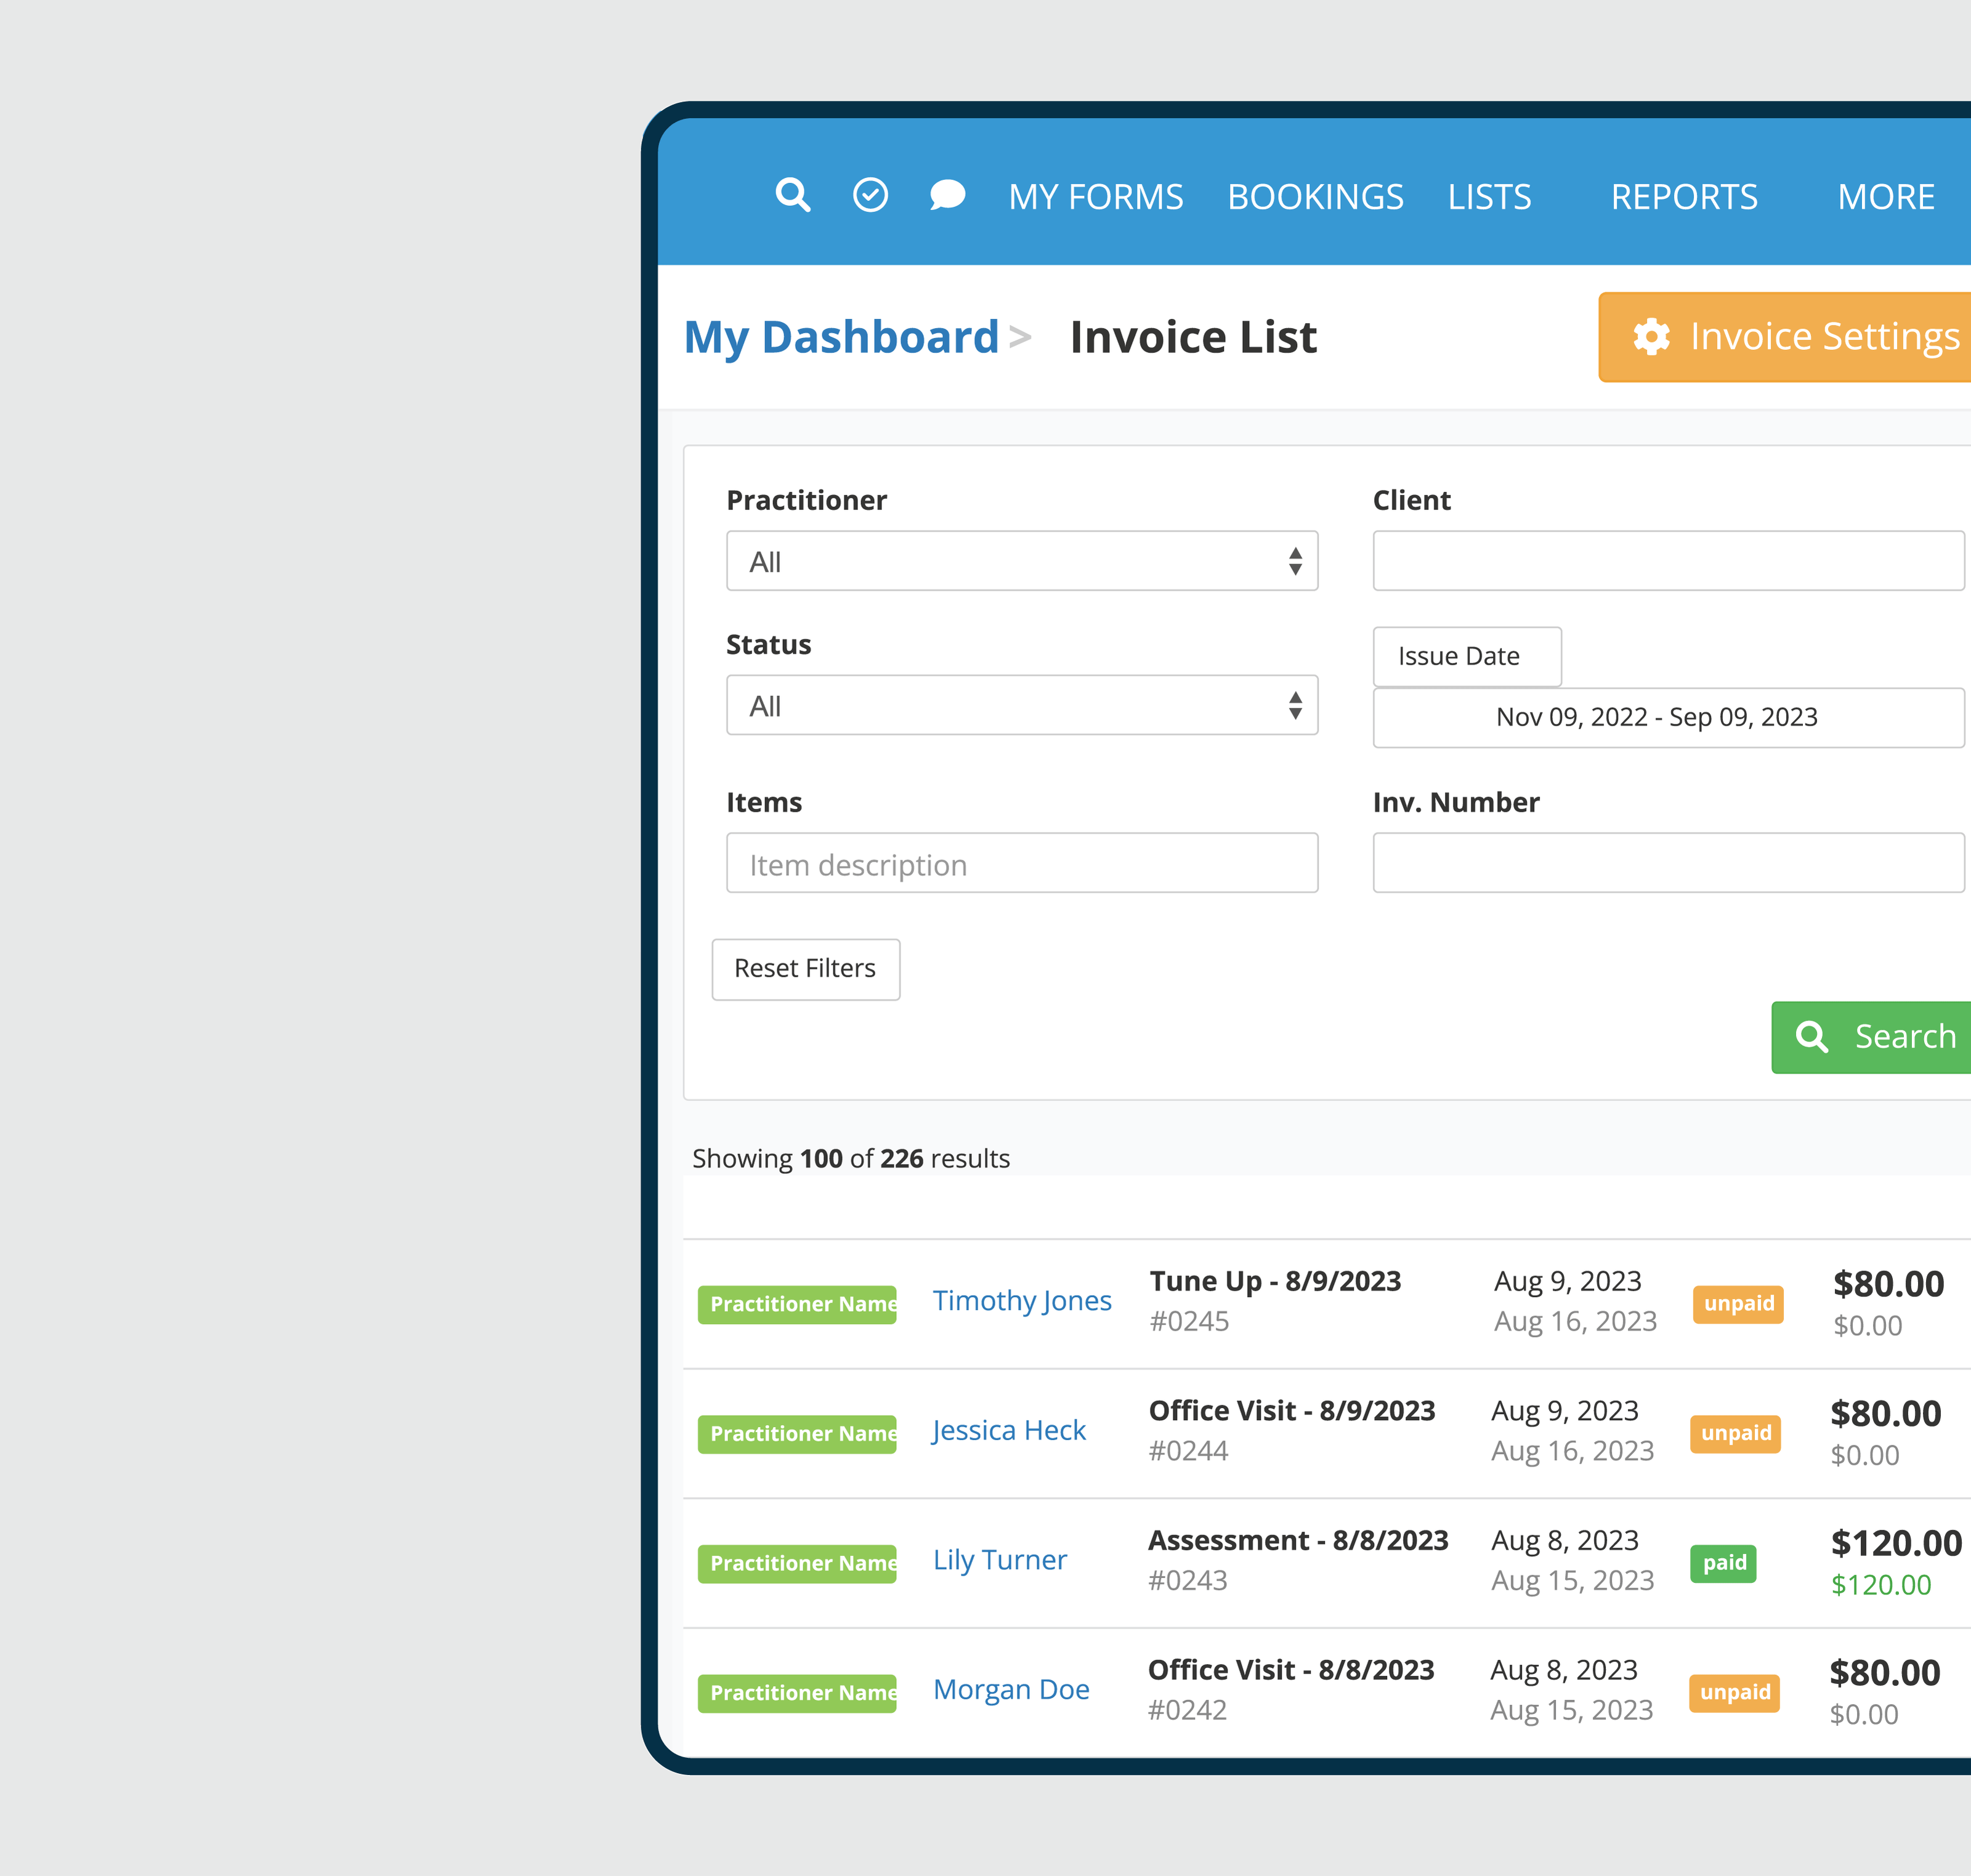Viewport: 1971px width, 1876px height.
Task: Expand the Status dropdown
Action: click(x=1021, y=705)
